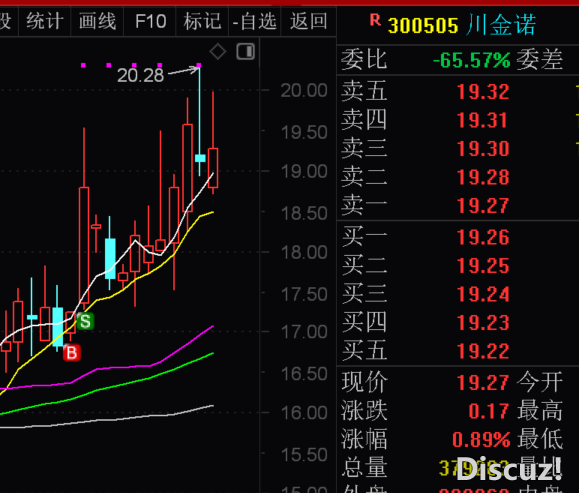Click the green S sell marker
Screen dimensions: 579x493
(85, 321)
